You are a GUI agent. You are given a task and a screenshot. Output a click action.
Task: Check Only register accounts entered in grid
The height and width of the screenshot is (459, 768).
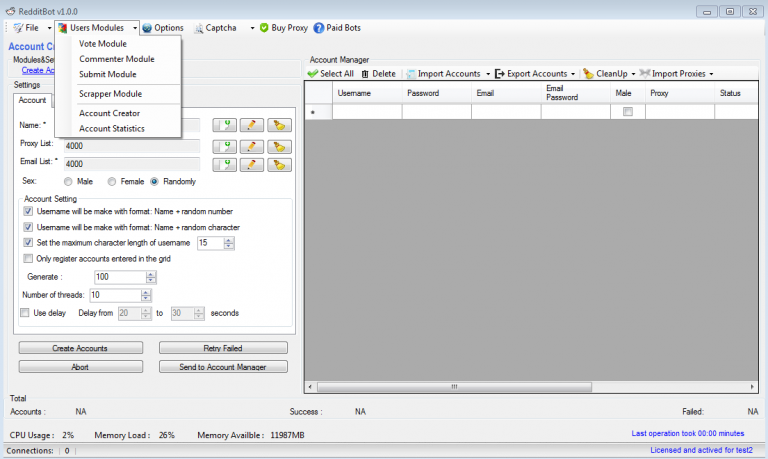[28, 259]
